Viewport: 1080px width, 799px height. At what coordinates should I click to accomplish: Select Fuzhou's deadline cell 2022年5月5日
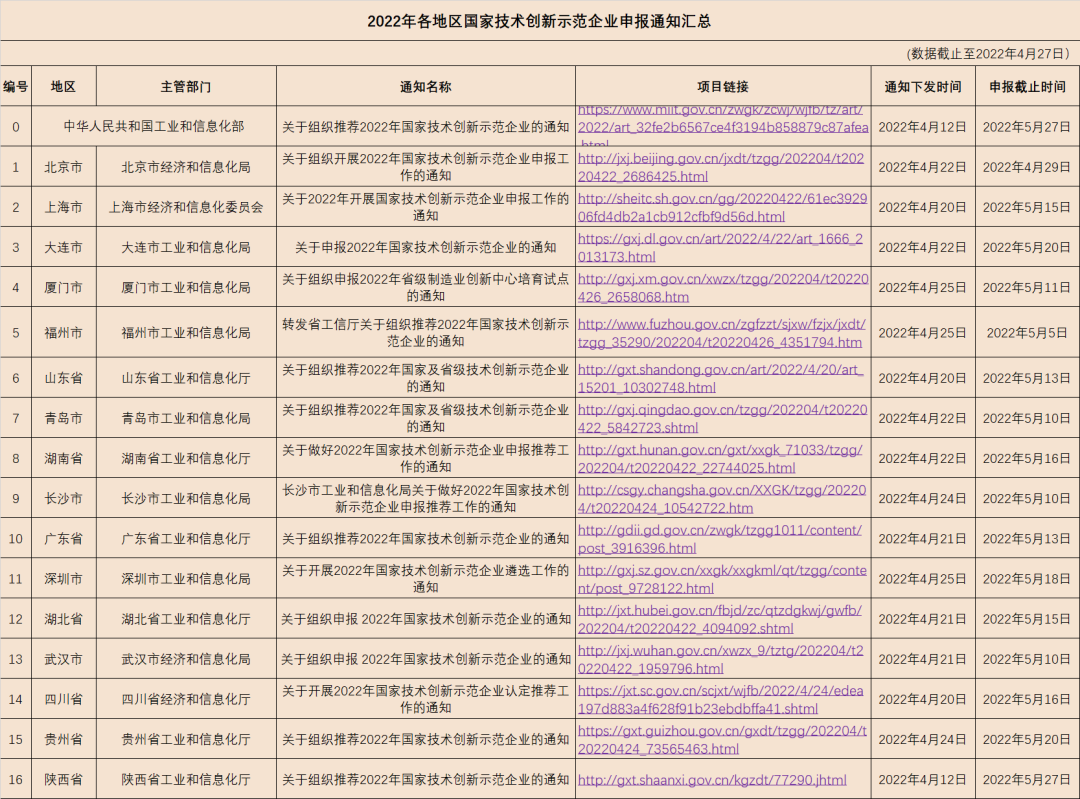[1027, 333]
